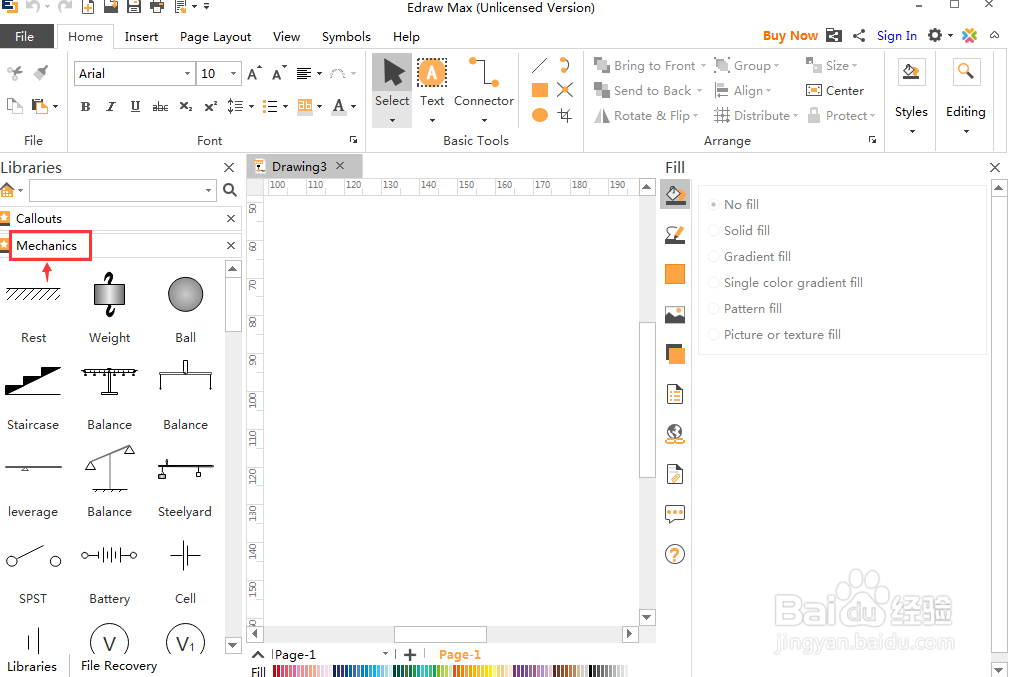Viewport: 1010px width, 677px height.
Task: Select Solid fill option
Action: 739,231
